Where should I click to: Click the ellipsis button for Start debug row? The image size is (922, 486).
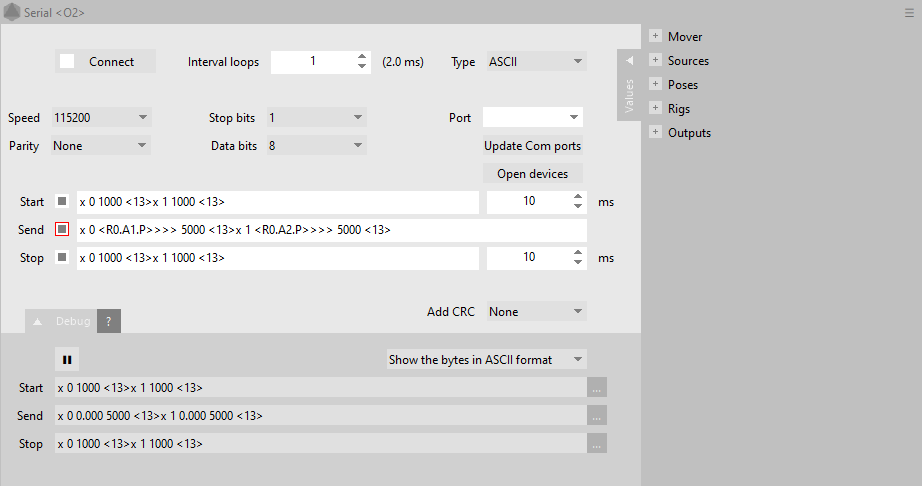coord(597,388)
